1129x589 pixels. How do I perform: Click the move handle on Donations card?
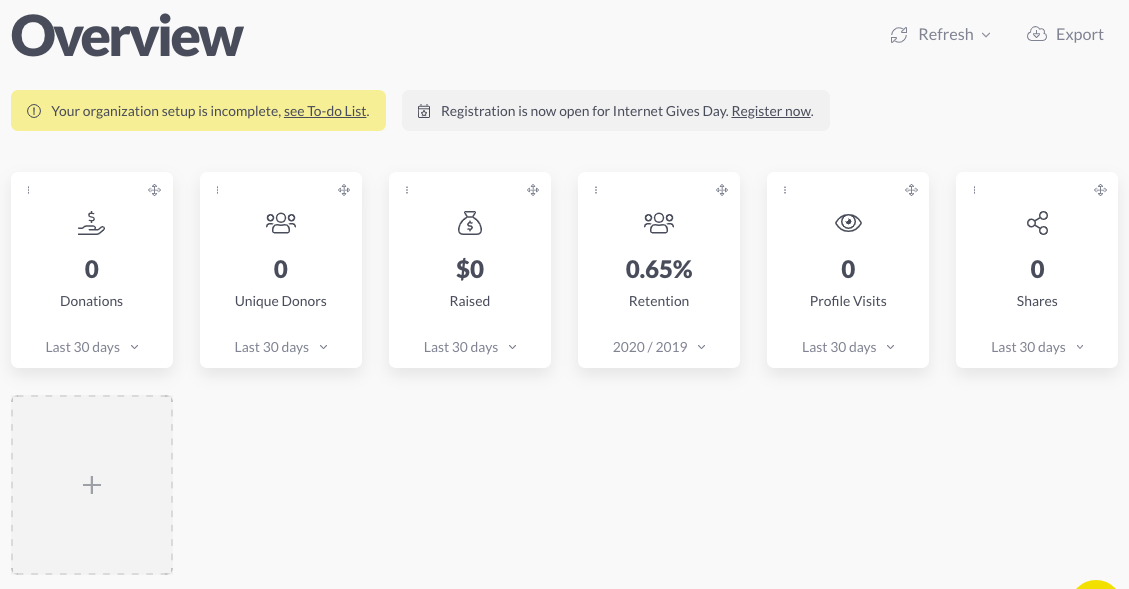pyautogui.click(x=154, y=190)
